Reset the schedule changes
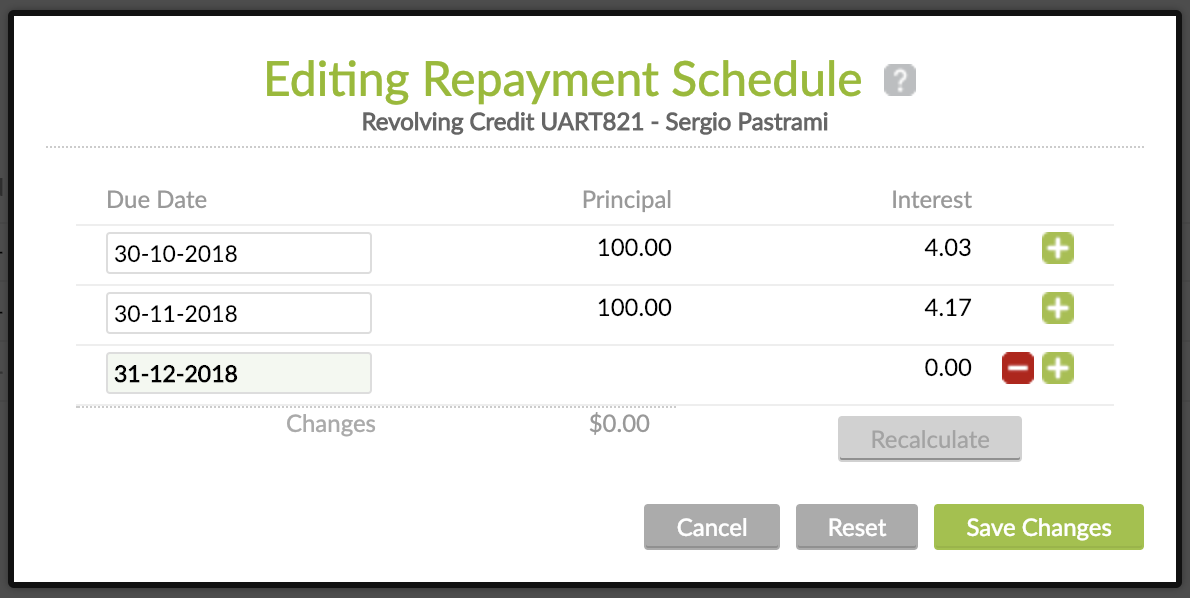This screenshot has height=598, width=1190. click(856, 527)
